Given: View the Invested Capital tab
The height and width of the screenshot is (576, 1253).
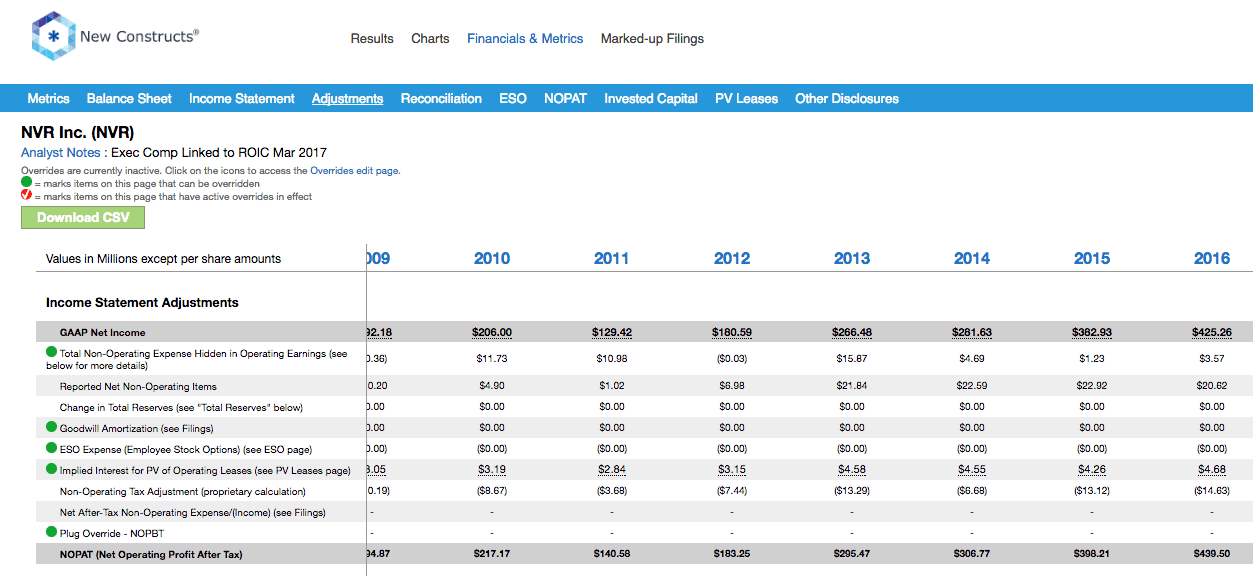Looking at the screenshot, I should [x=651, y=98].
